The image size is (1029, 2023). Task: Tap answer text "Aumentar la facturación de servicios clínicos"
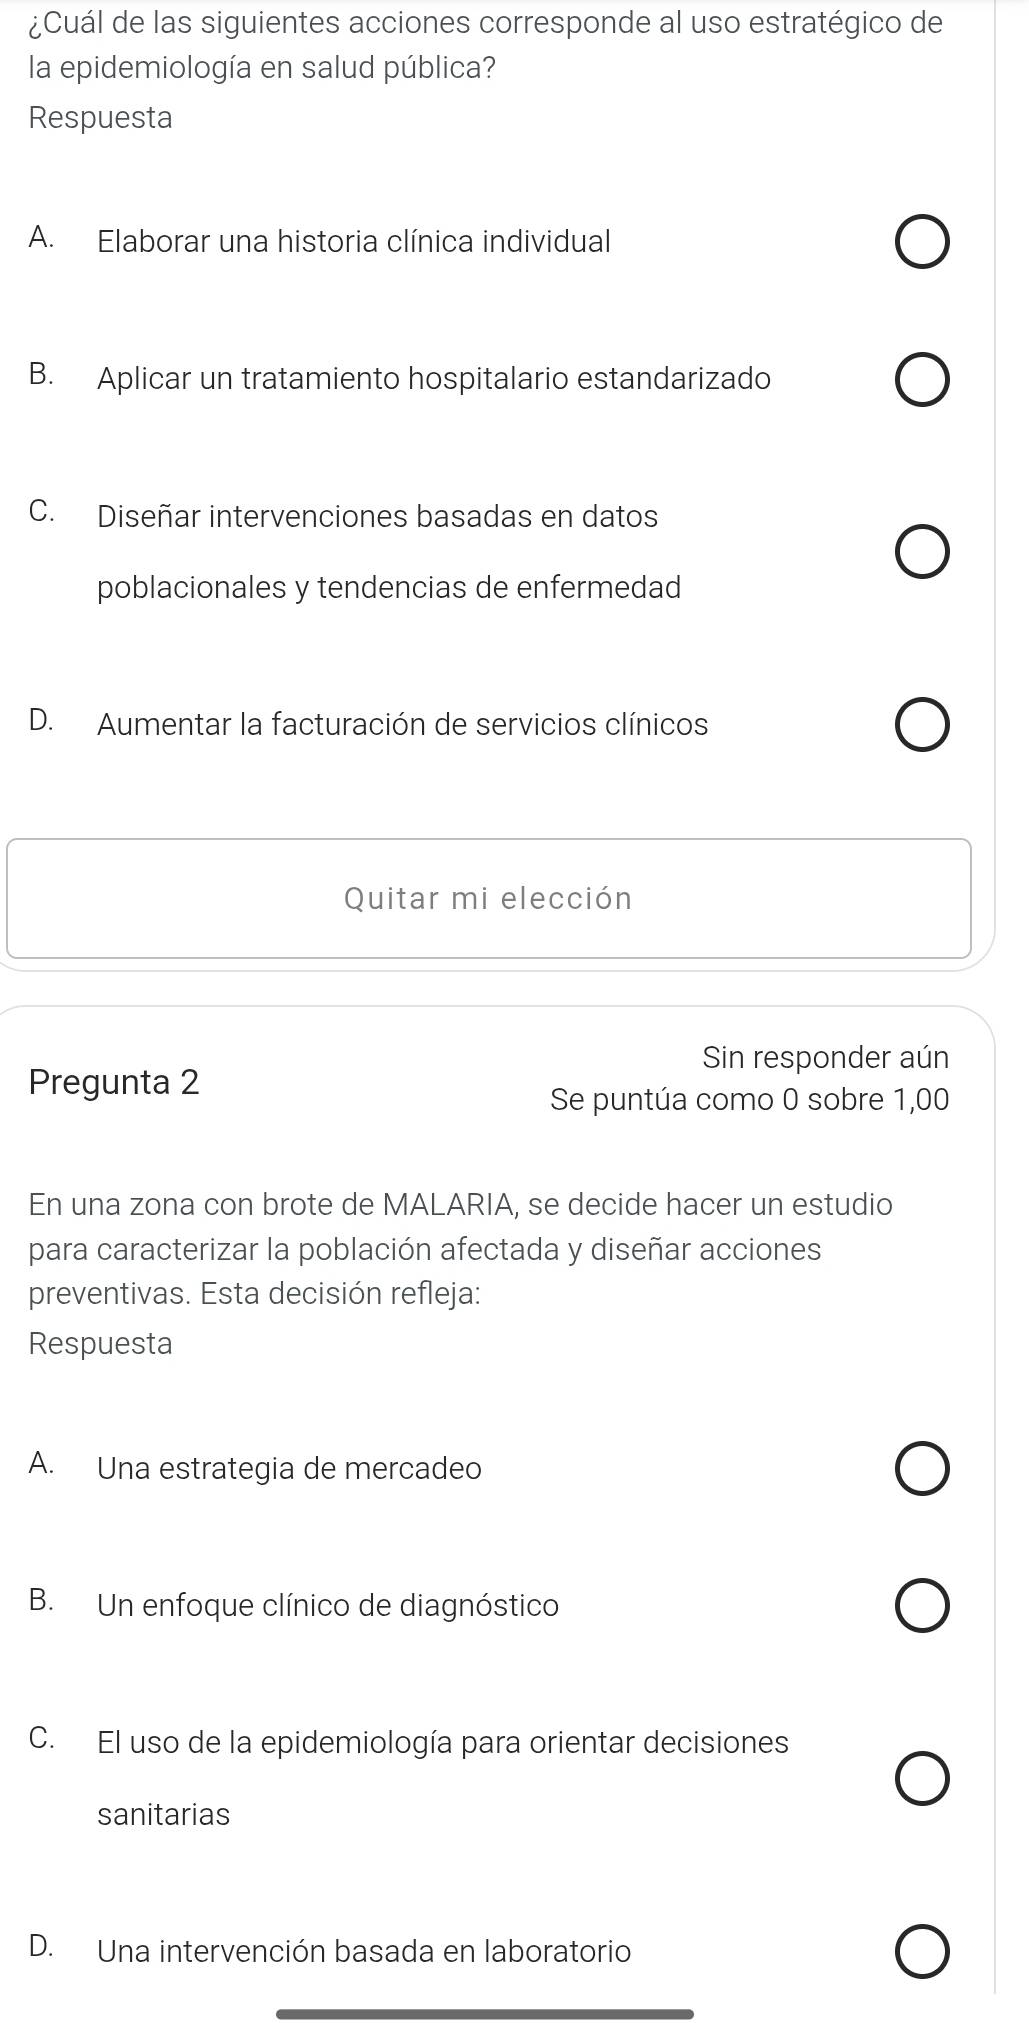[403, 724]
